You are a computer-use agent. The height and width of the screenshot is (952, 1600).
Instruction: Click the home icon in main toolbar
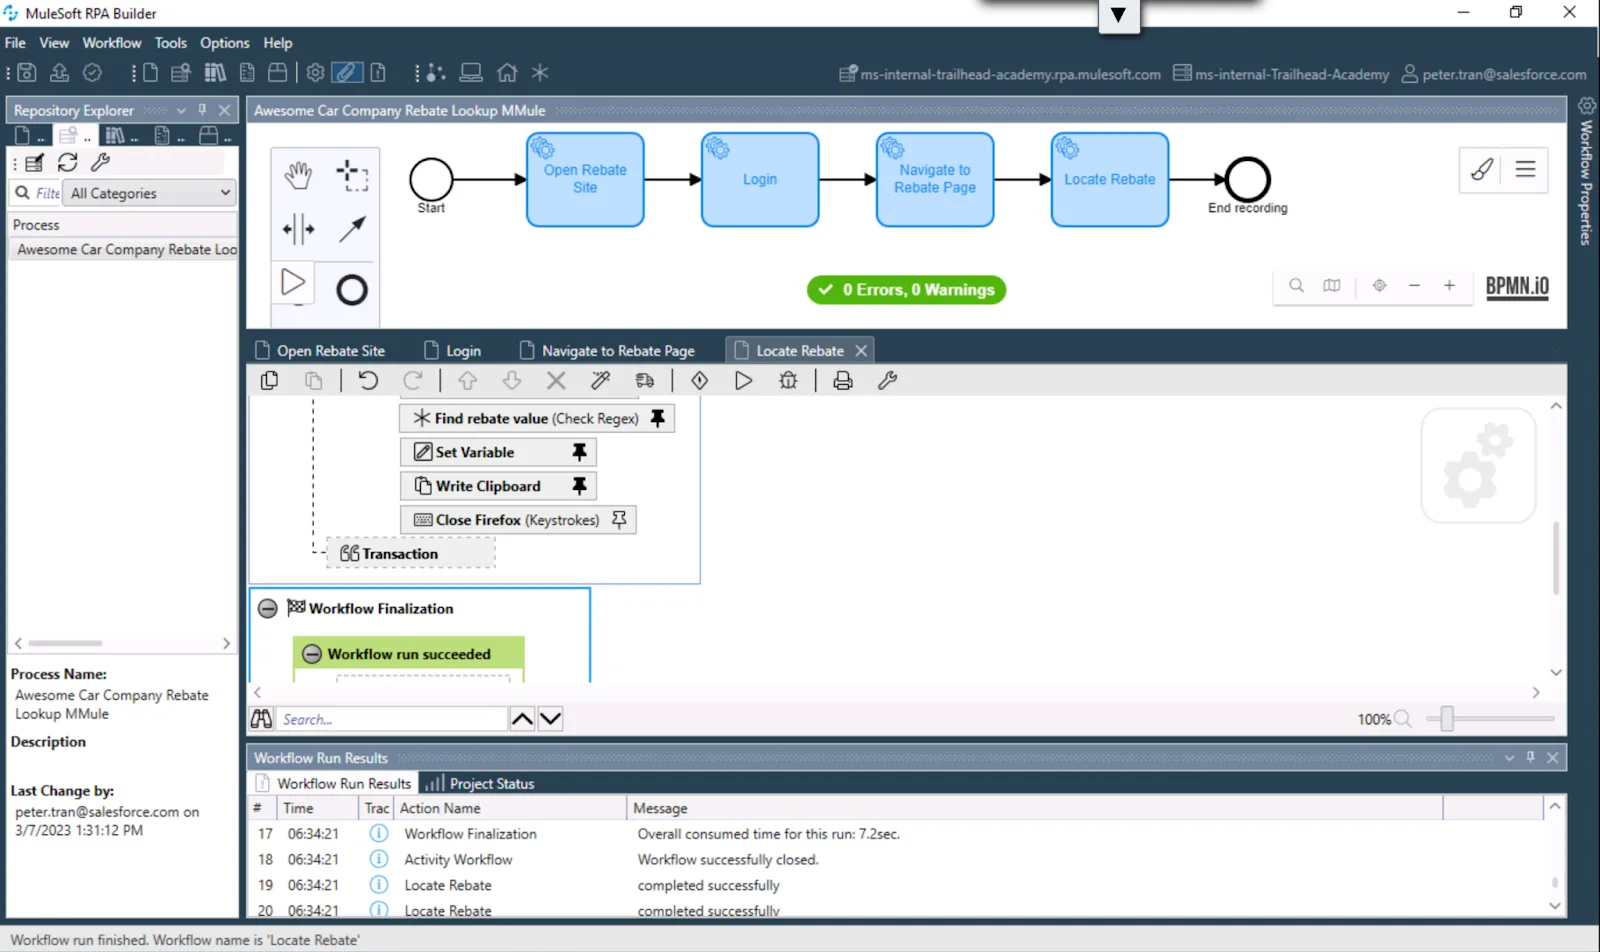[x=507, y=73]
